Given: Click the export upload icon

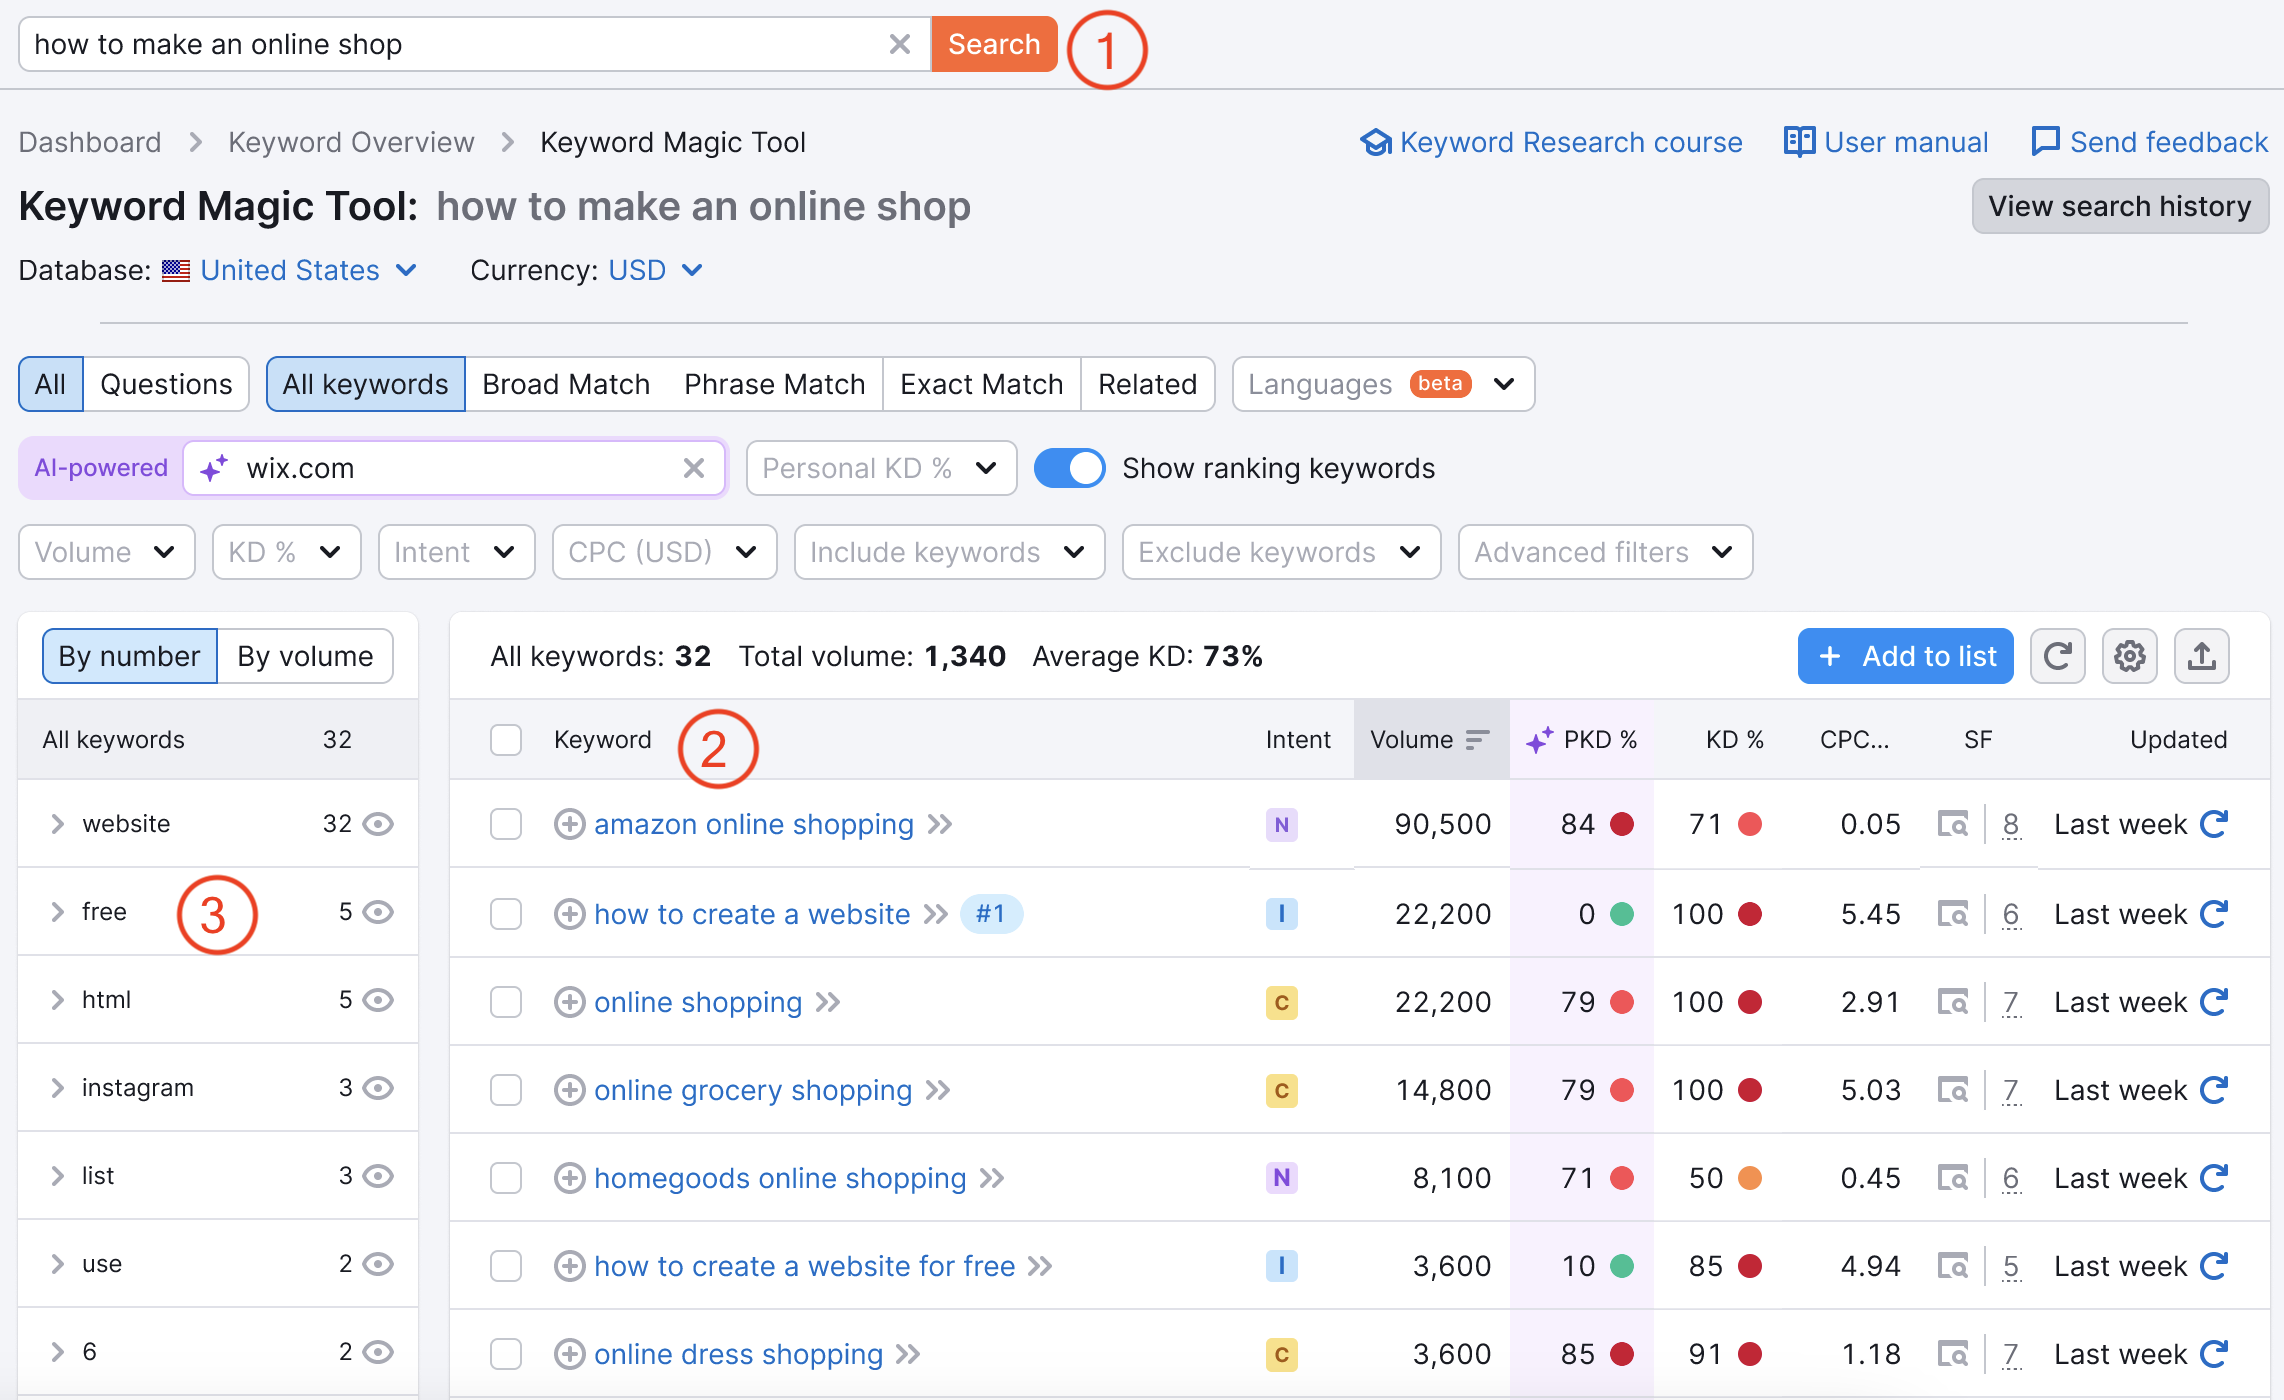Looking at the screenshot, I should tap(2201, 656).
